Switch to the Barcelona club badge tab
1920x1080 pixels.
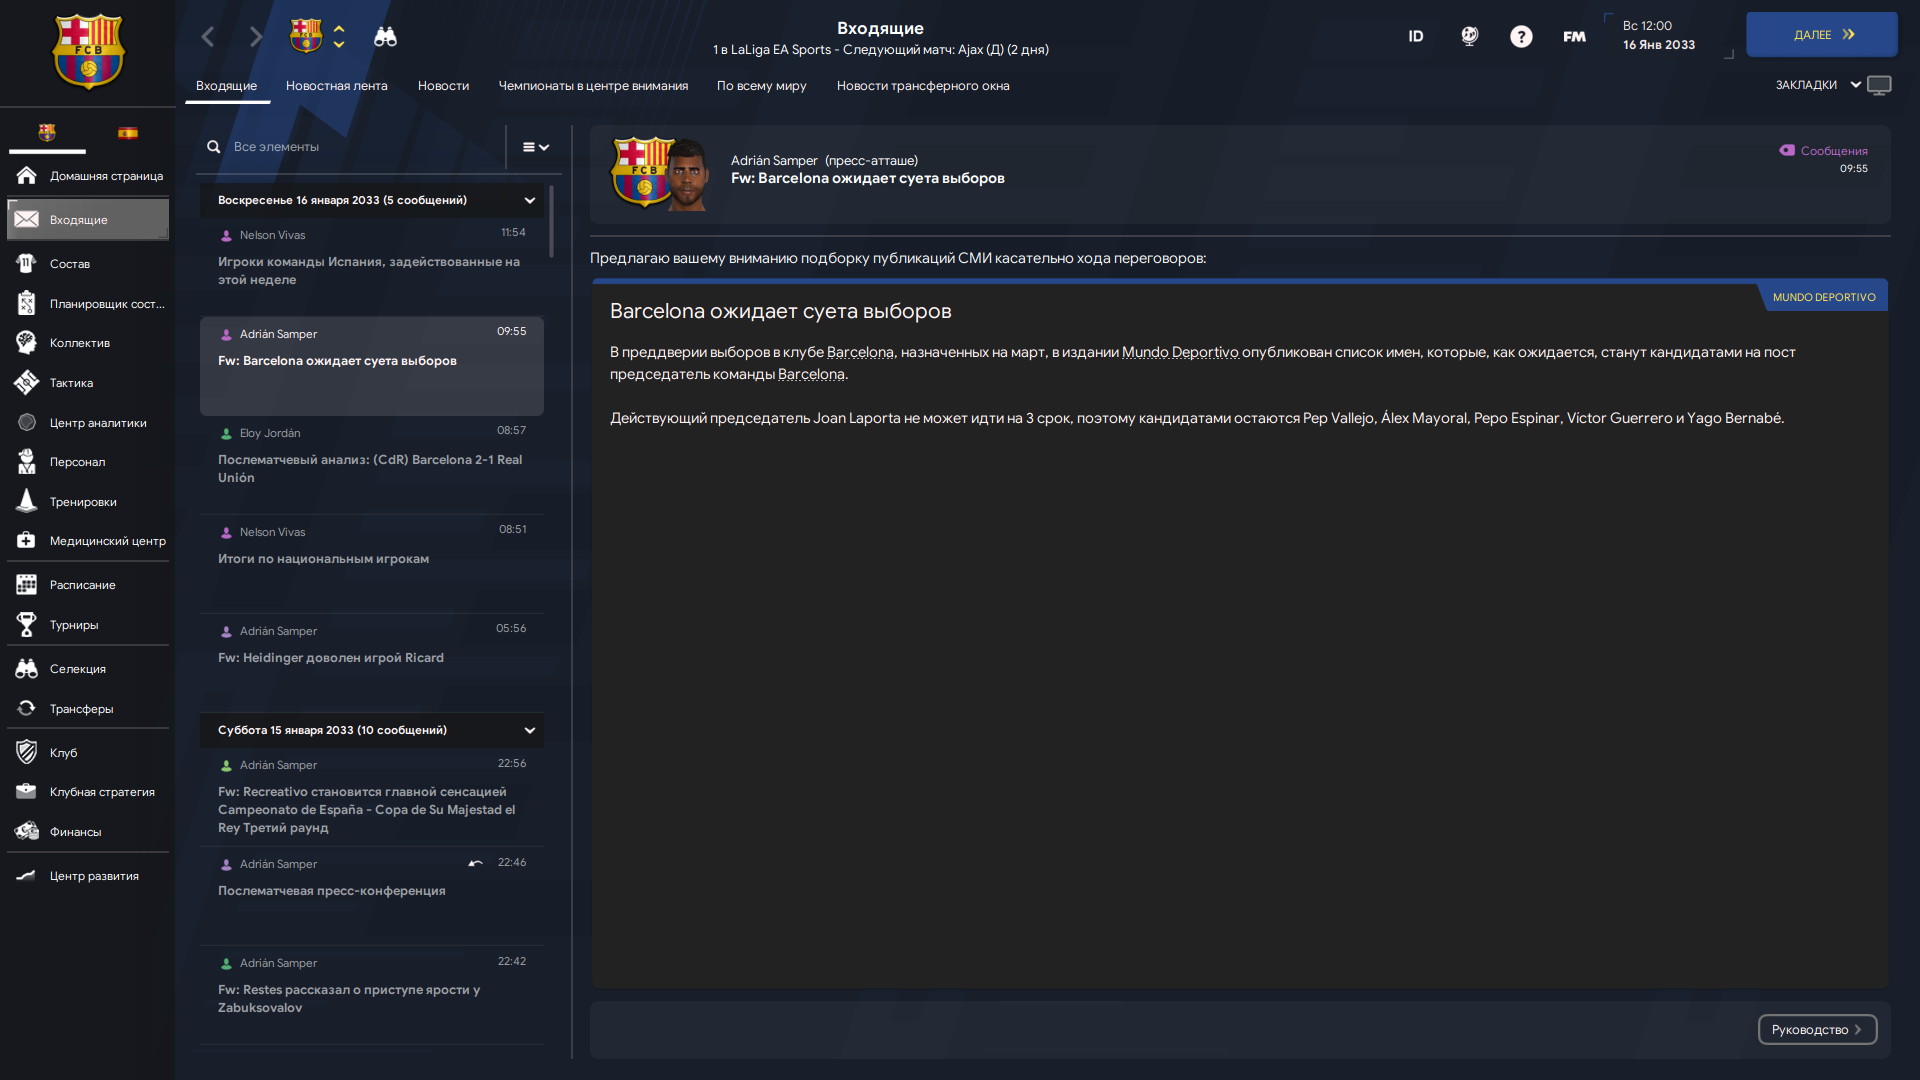tap(47, 133)
